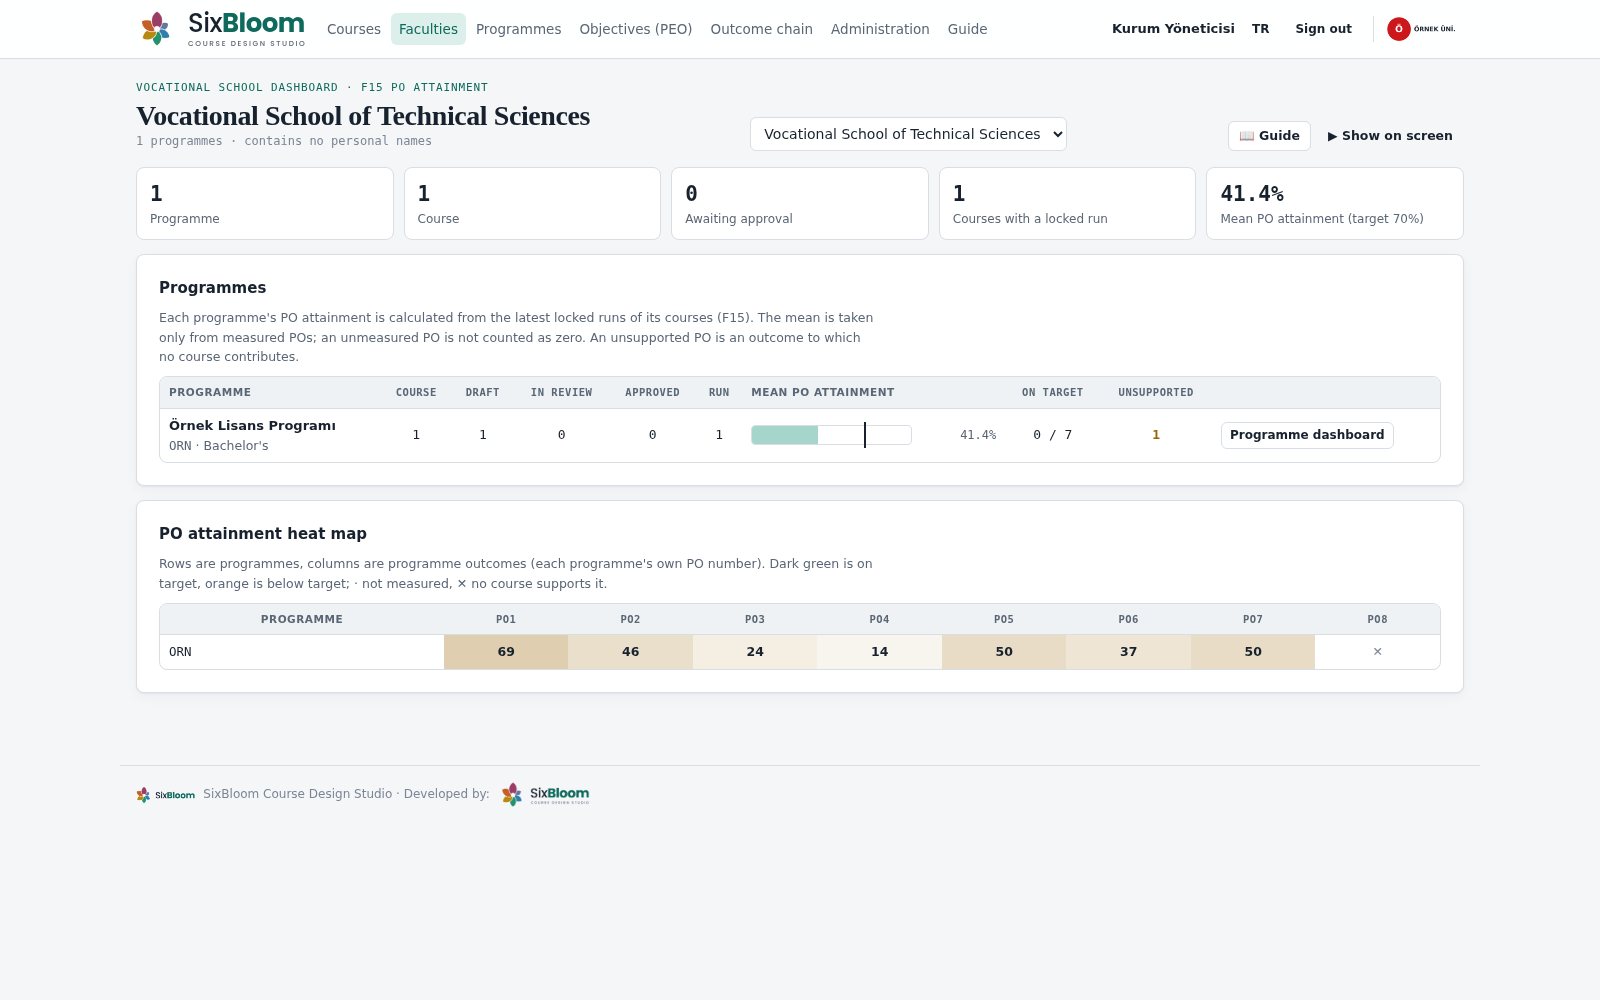The image size is (1600, 1000).
Task: Click the IN REVIEW column header
Action: 561,393
